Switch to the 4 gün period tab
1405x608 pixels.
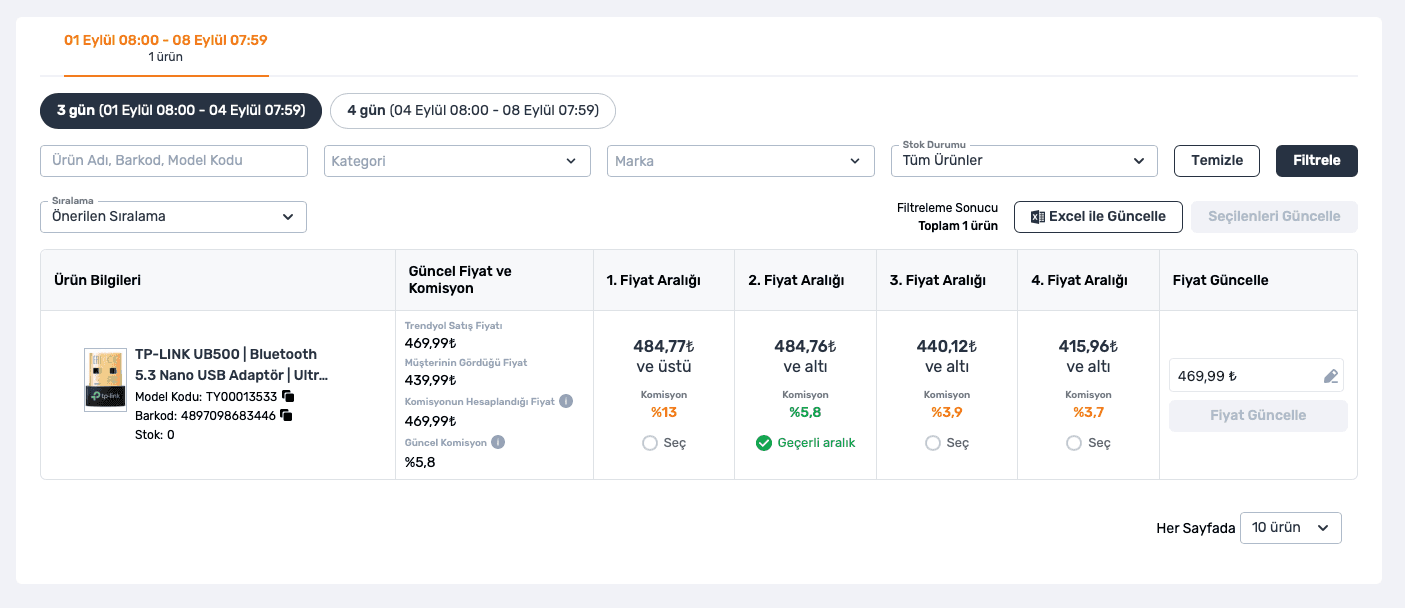[x=473, y=111]
